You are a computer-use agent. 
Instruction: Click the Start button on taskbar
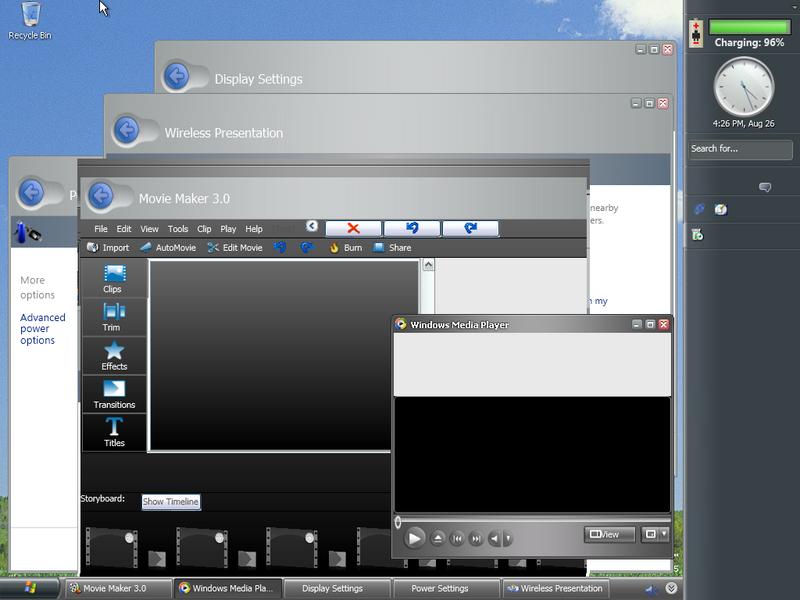pyautogui.click(x=30, y=588)
